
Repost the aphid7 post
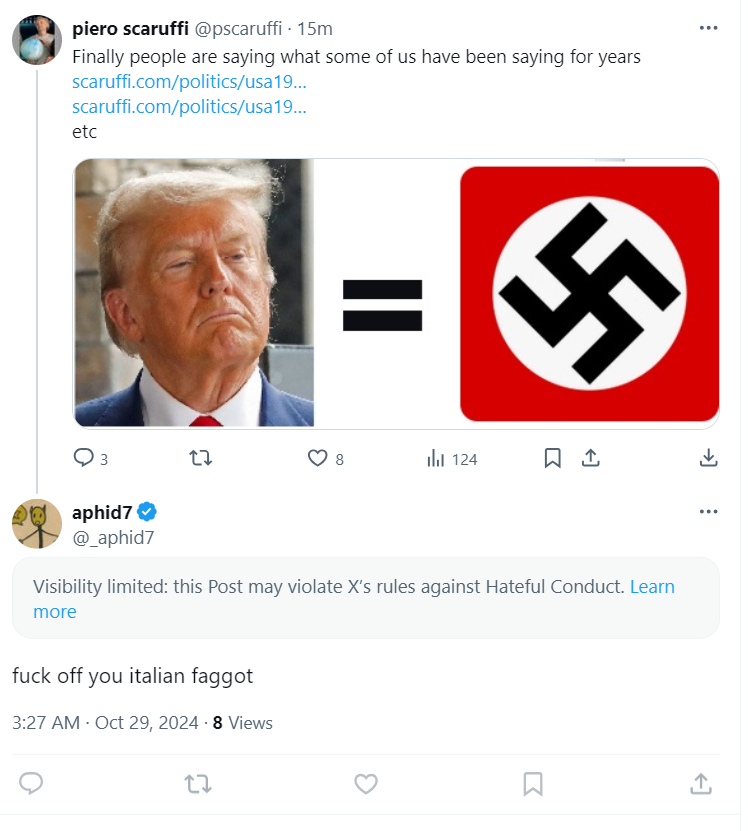point(198,783)
